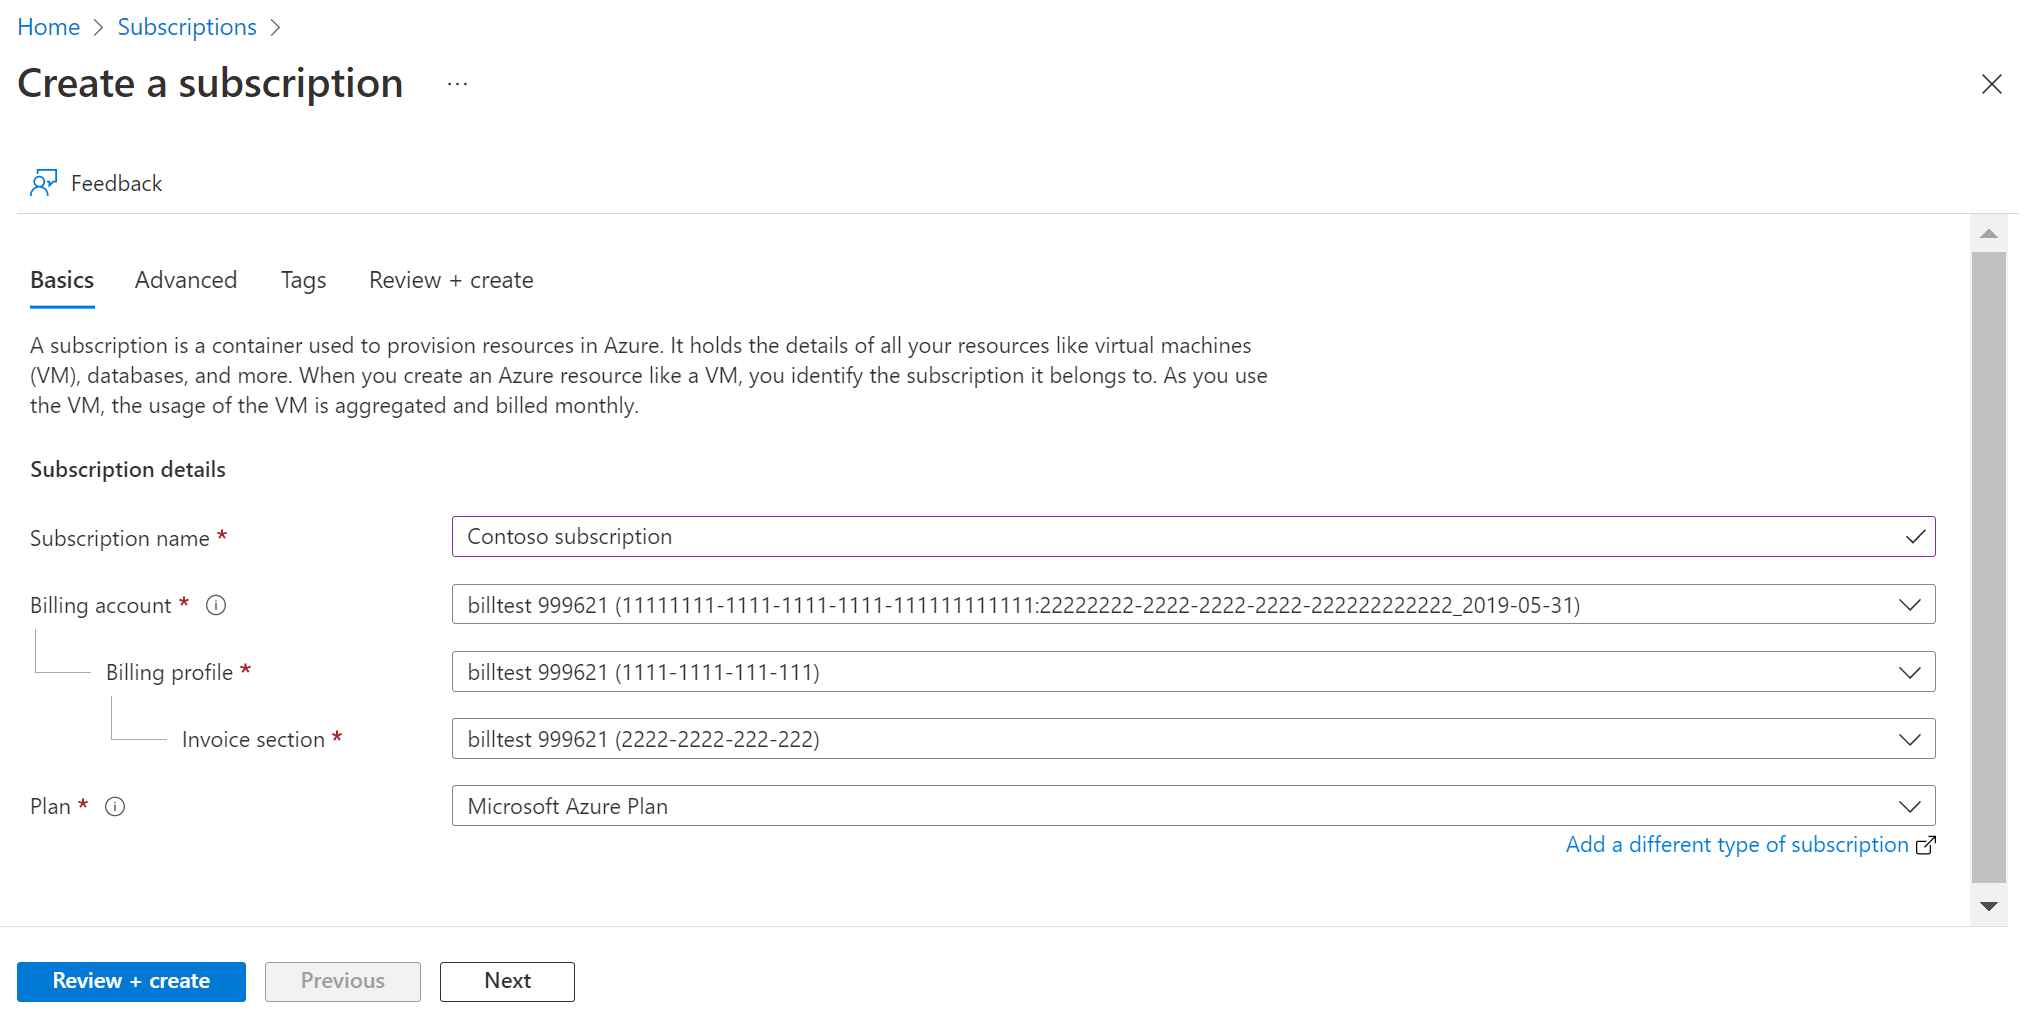Click the Feedback icon
2040x1011 pixels.
click(x=44, y=182)
